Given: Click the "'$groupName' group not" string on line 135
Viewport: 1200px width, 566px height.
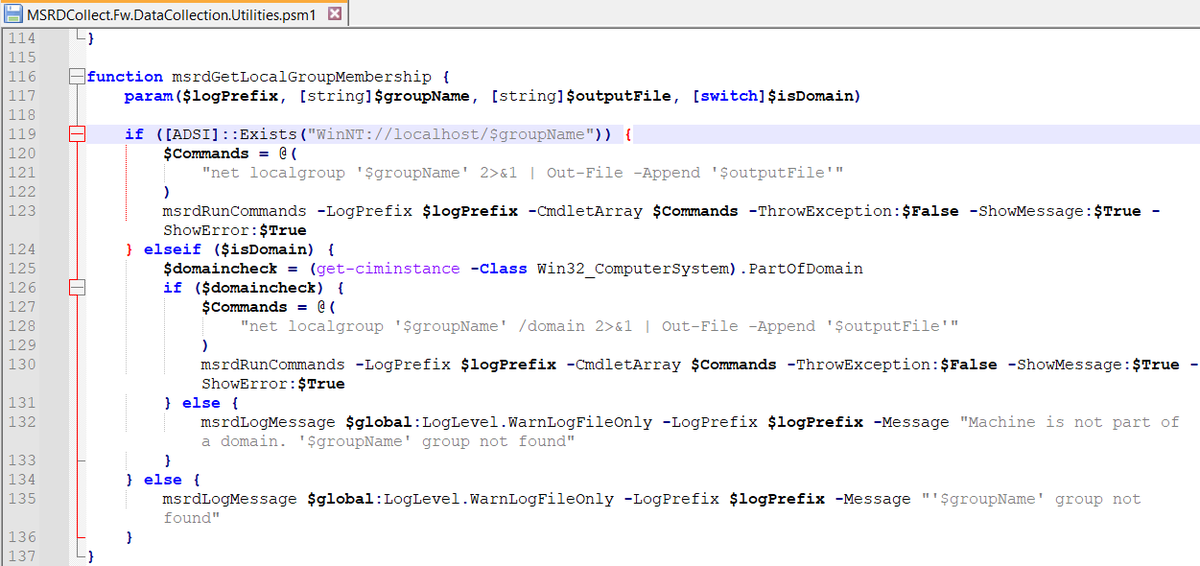Looking at the screenshot, I should click(x=1031, y=499).
